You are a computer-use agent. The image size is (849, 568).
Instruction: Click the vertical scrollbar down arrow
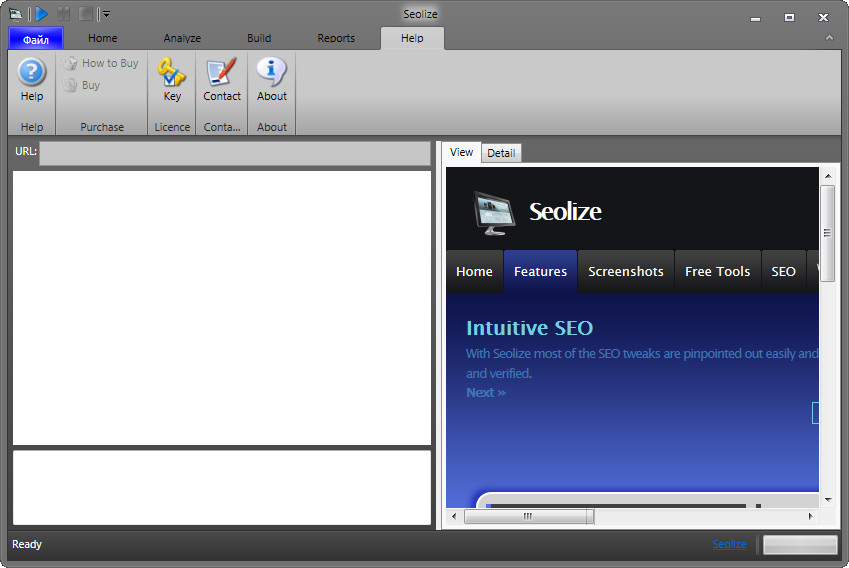pos(827,500)
